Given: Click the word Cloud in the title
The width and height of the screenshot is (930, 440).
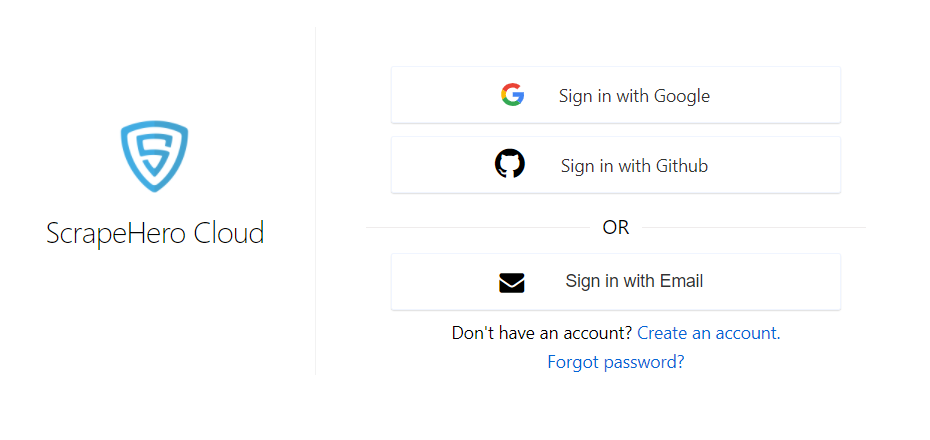Looking at the screenshot, I should [229, 232].
